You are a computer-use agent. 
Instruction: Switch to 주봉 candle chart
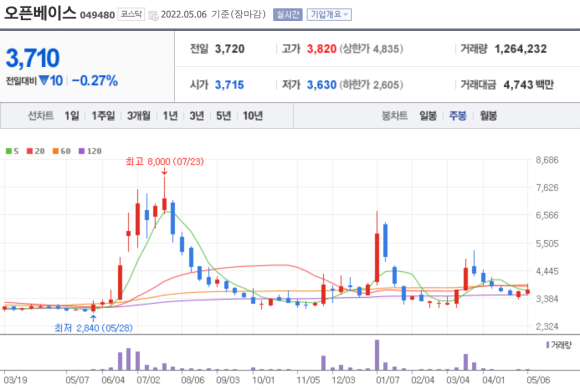[x=458, y=116]
